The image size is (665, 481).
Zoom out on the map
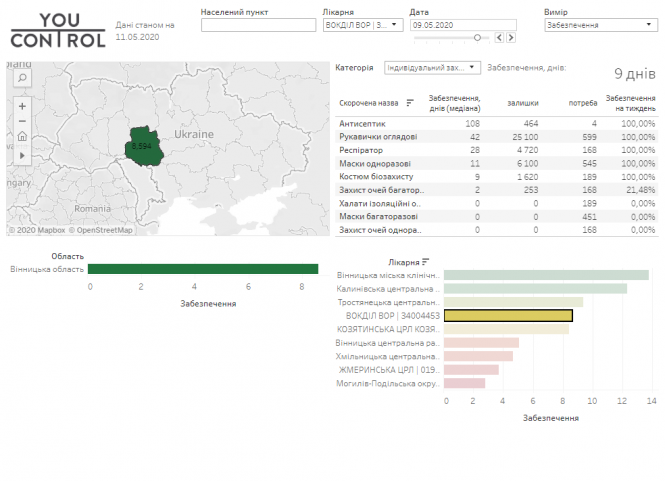pos(22,121)
